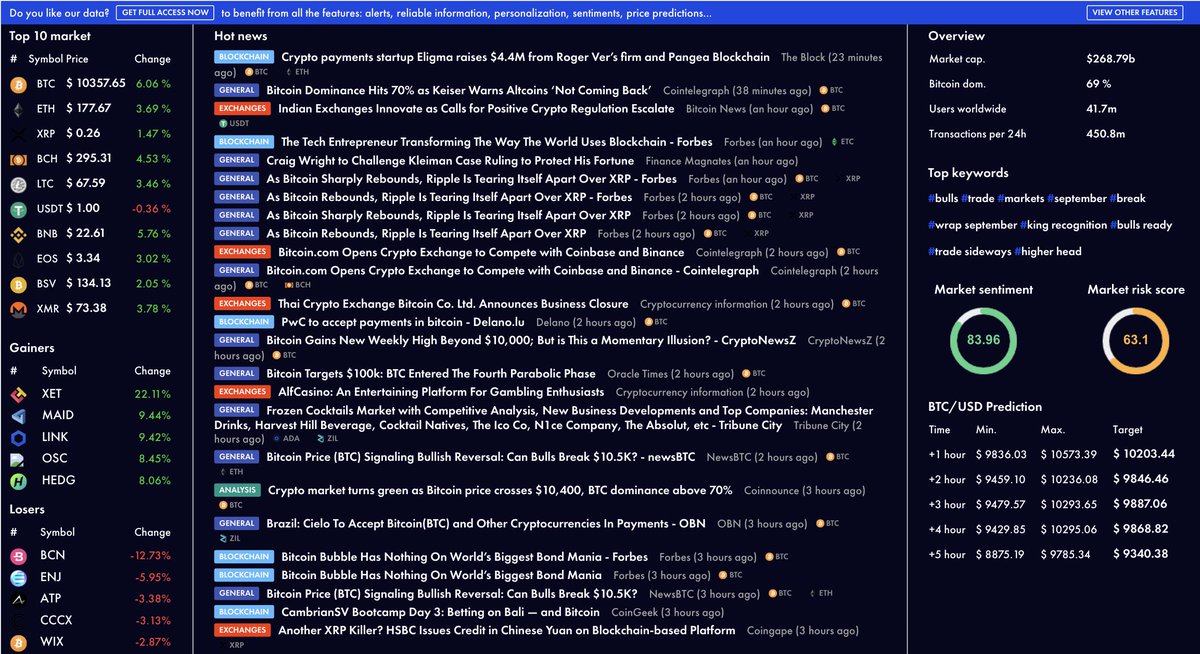This screenshot has width=1200, height=654.
Task: Open the Eligma raises $4.4M headline
Action: [526, 58]
